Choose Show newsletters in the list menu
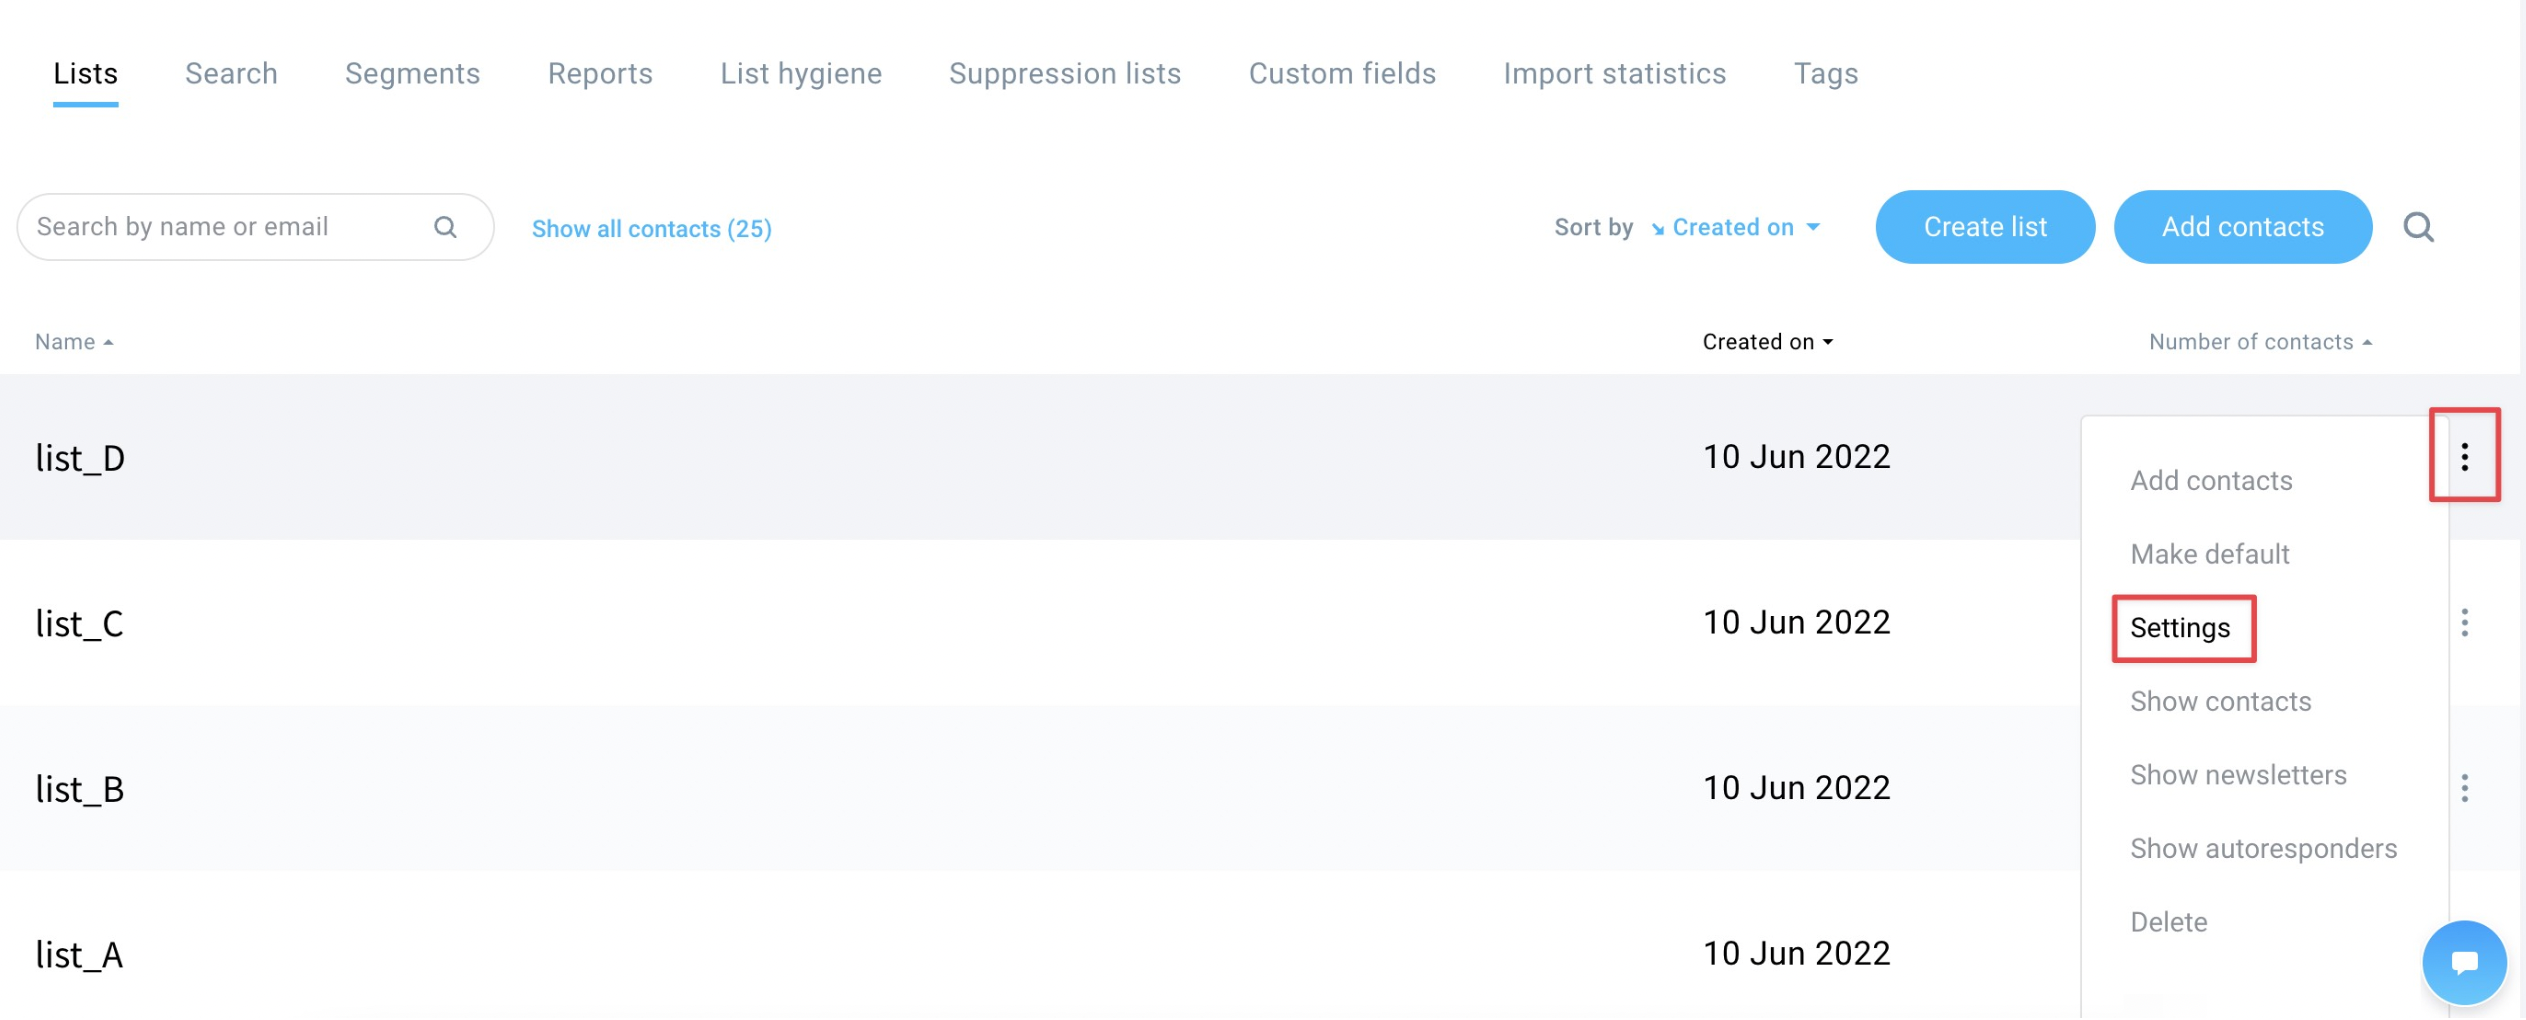Viewport: 2526px width, 1020px height. coord(2238,775)
